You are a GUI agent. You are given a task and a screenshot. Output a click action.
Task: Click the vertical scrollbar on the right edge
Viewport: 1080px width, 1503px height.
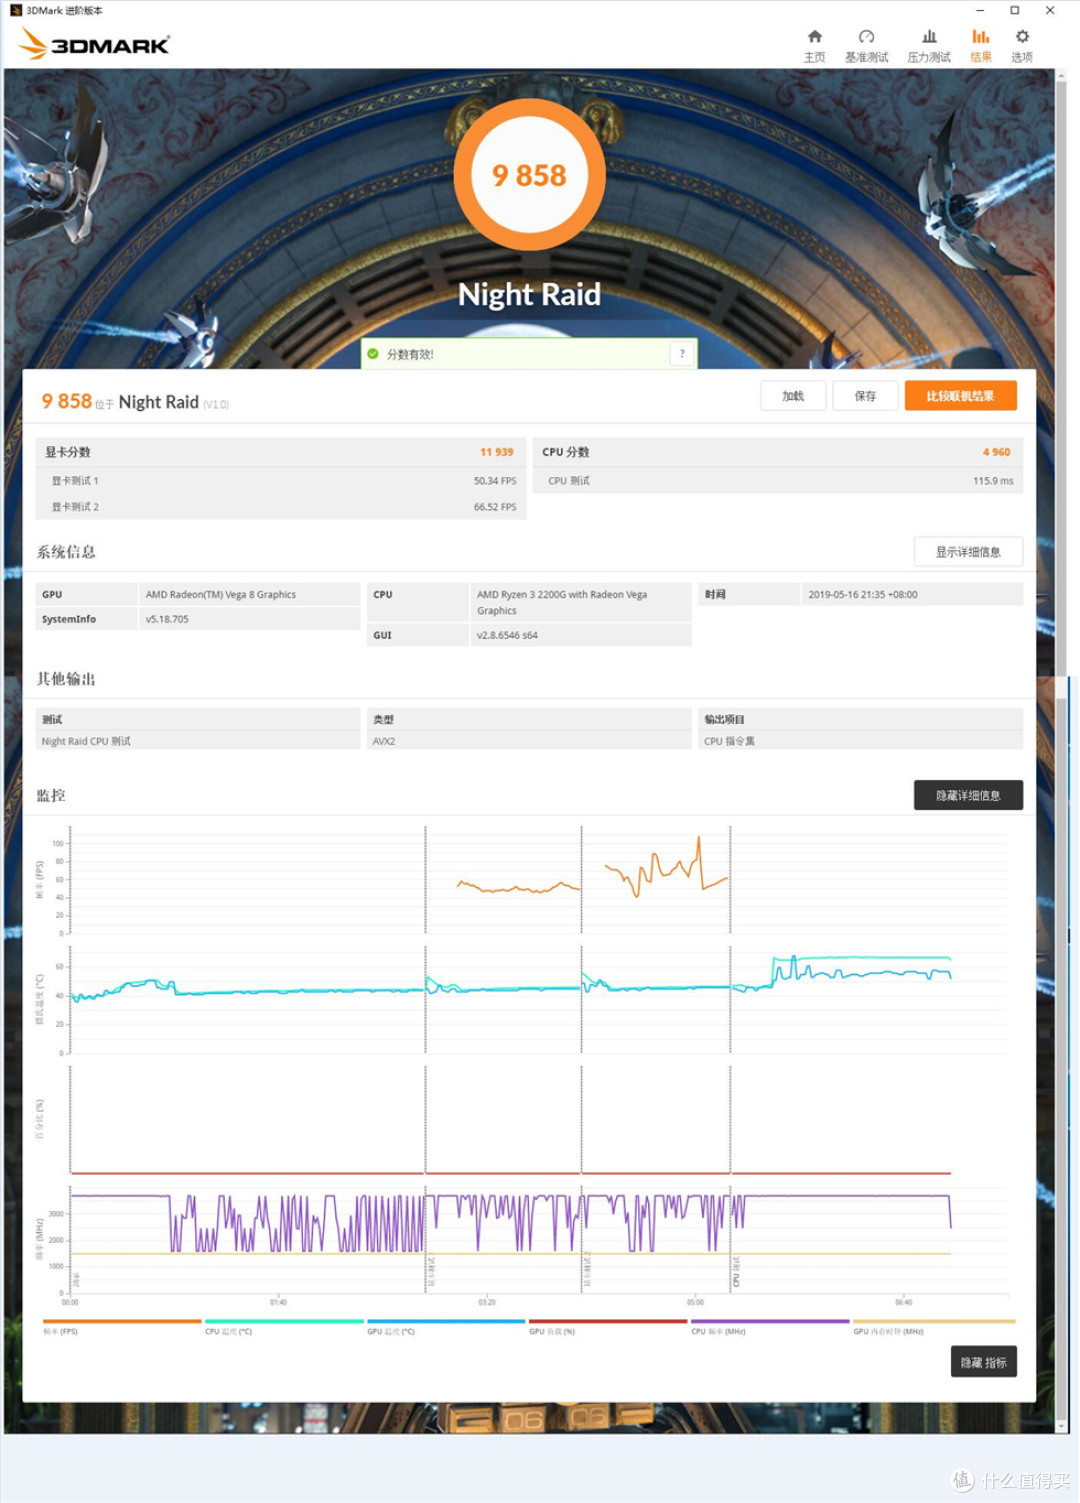[x=1062, y=750]
